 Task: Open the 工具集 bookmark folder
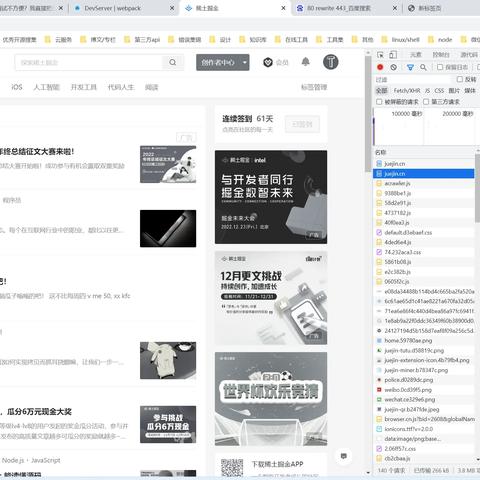pos(330,40)
